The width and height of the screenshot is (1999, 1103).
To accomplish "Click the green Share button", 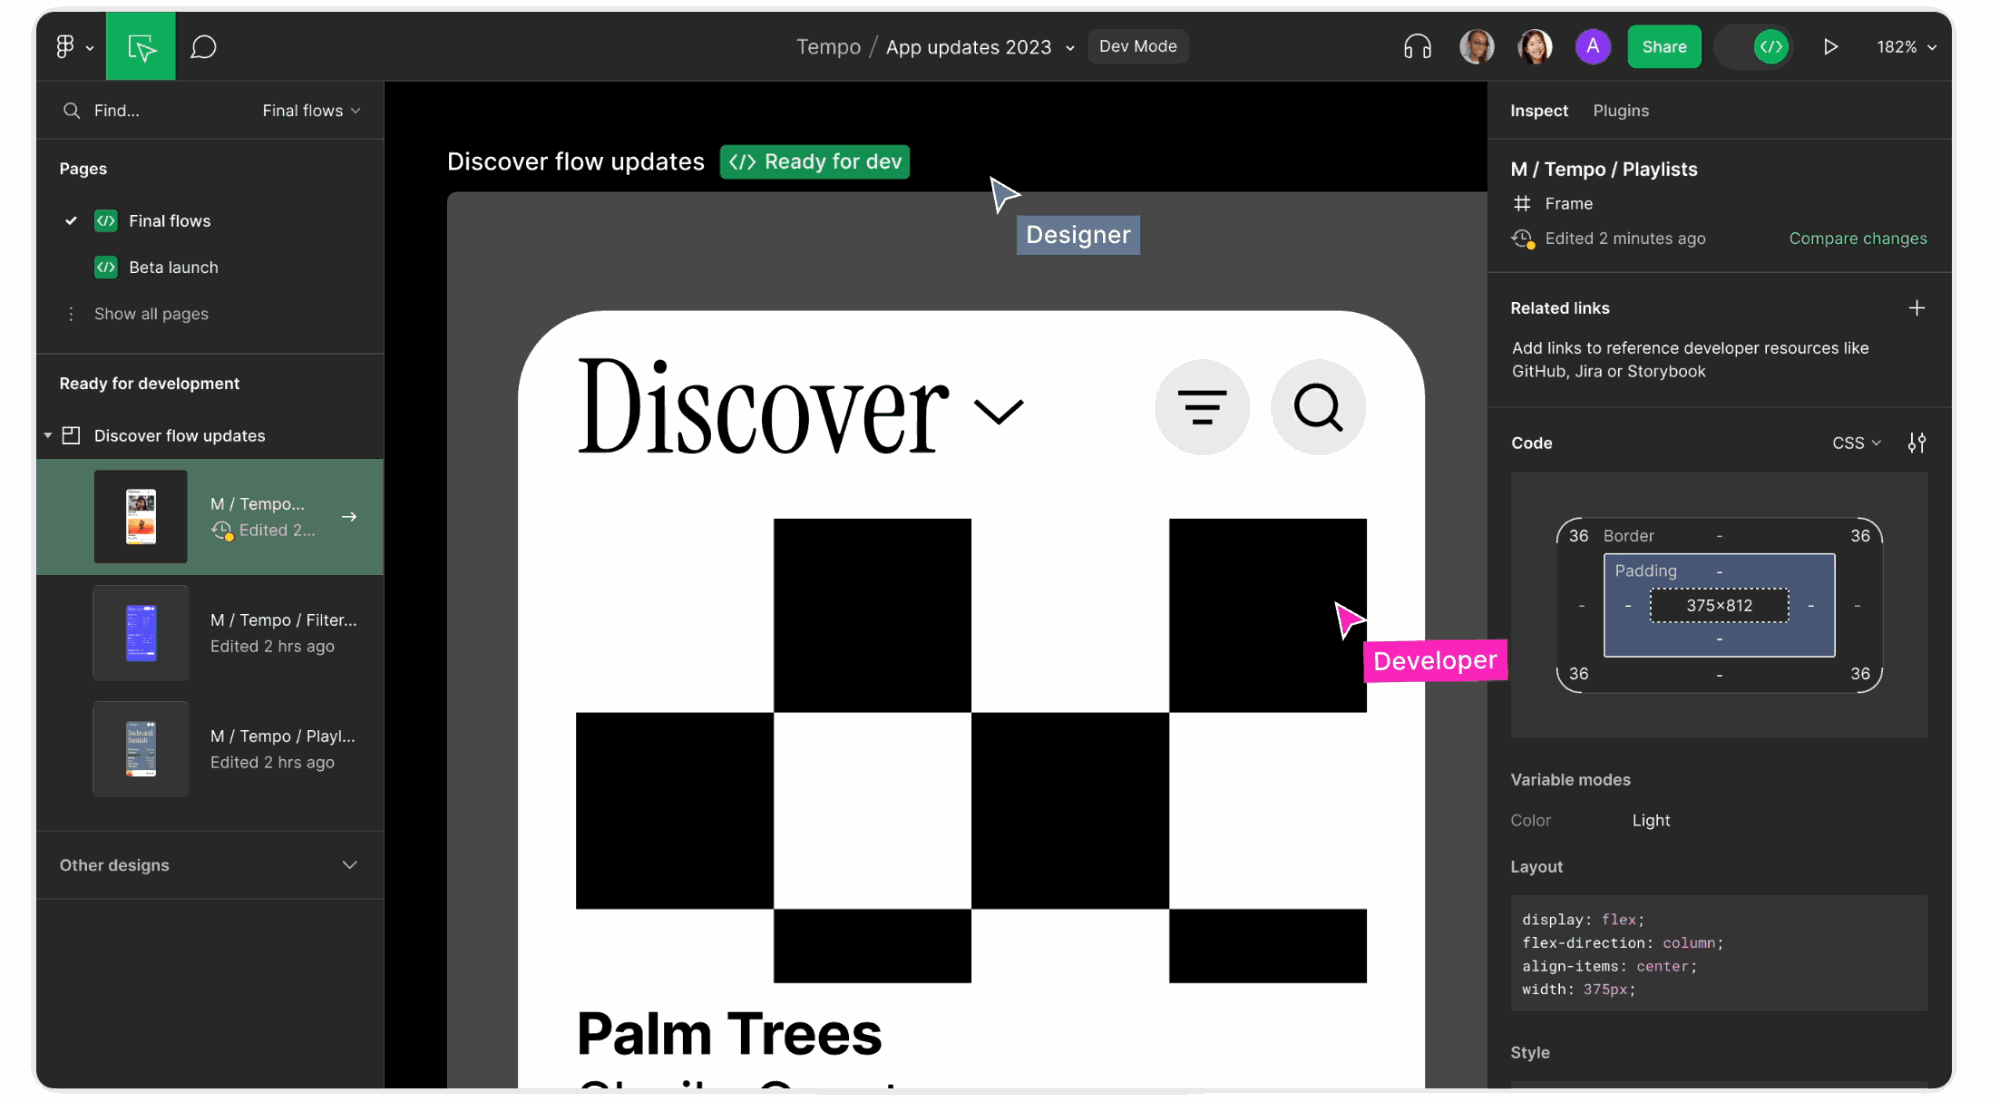I will 1663,46.
